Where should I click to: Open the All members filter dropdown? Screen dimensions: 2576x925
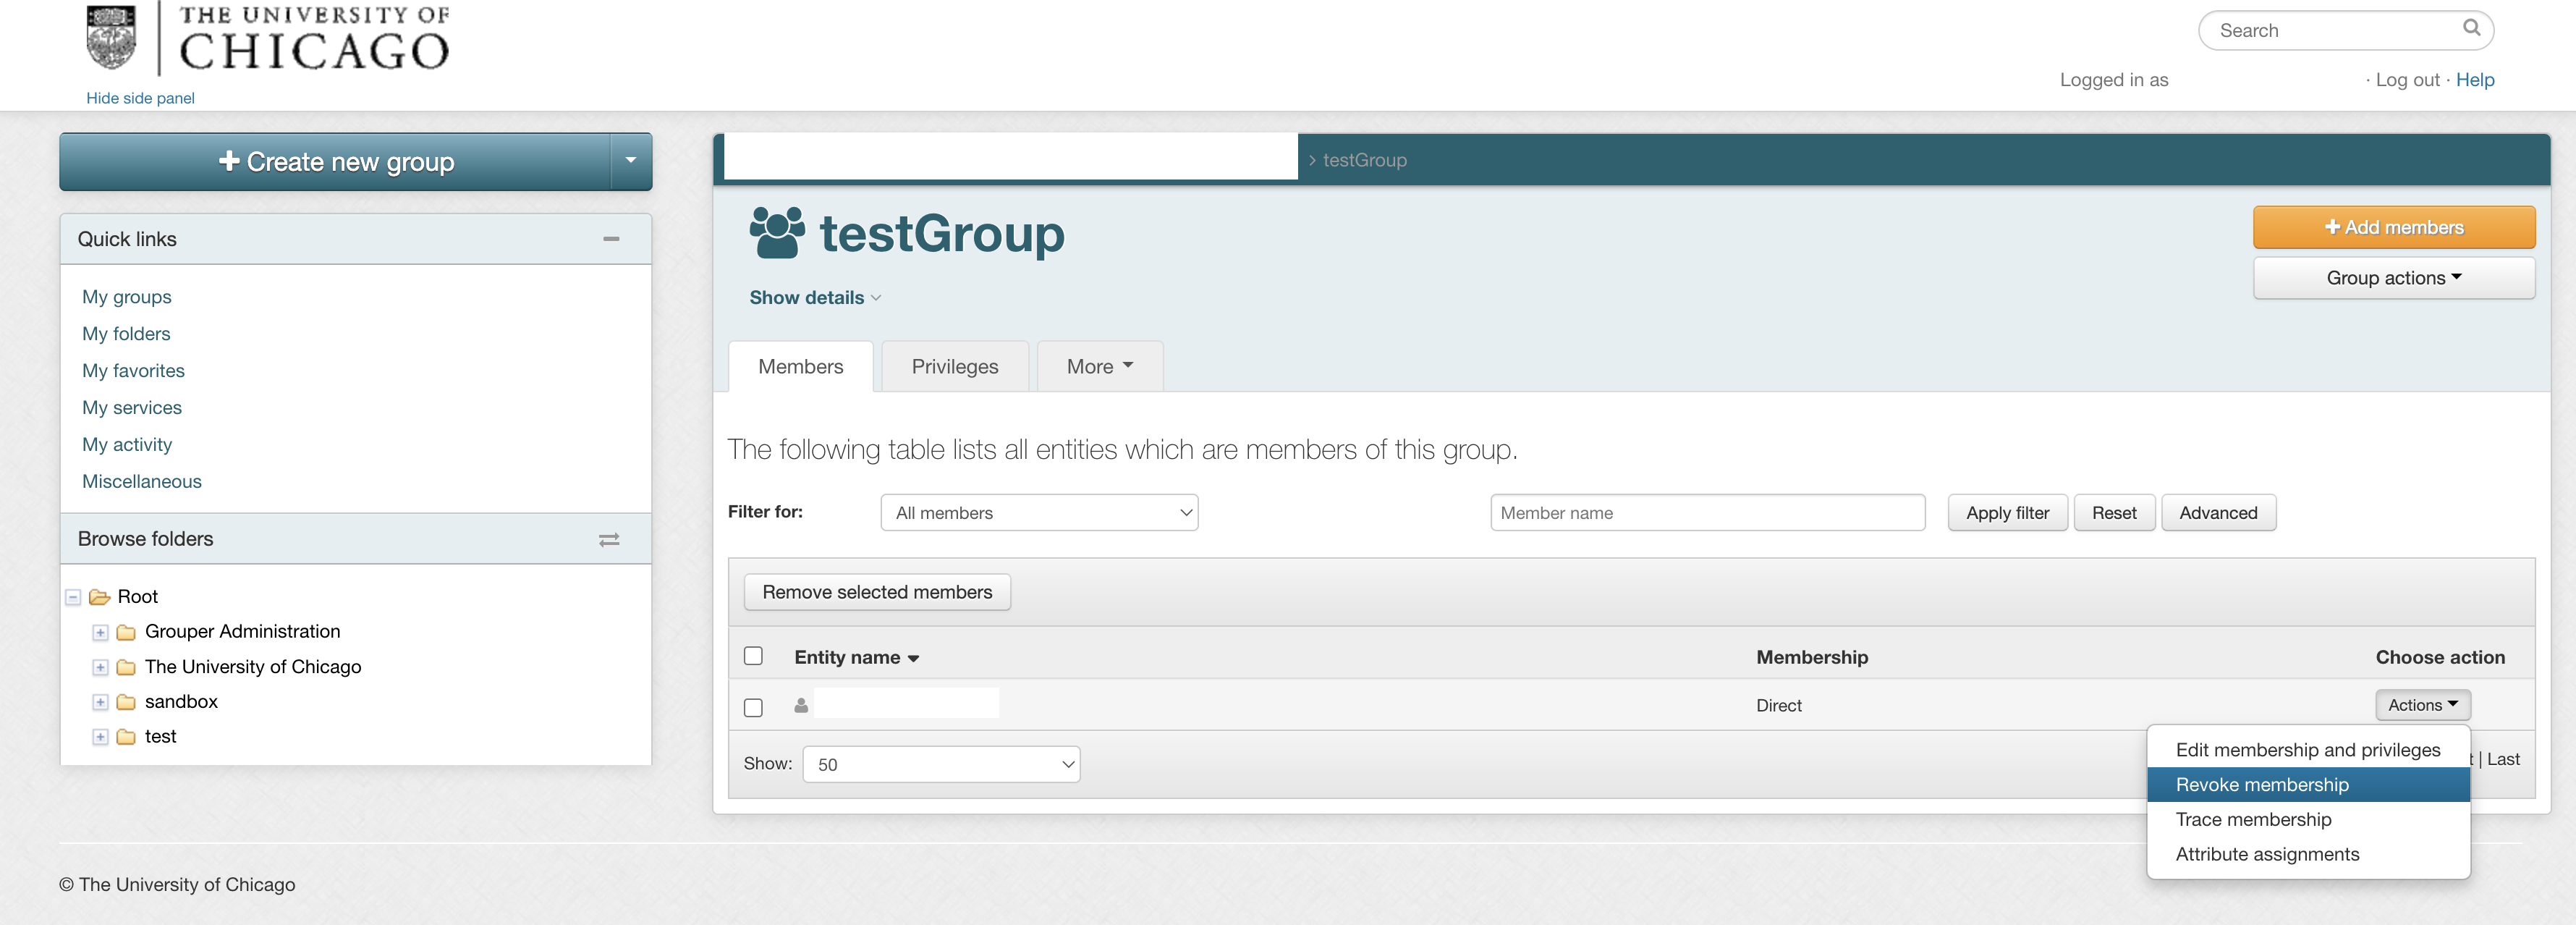[1038, 513]
